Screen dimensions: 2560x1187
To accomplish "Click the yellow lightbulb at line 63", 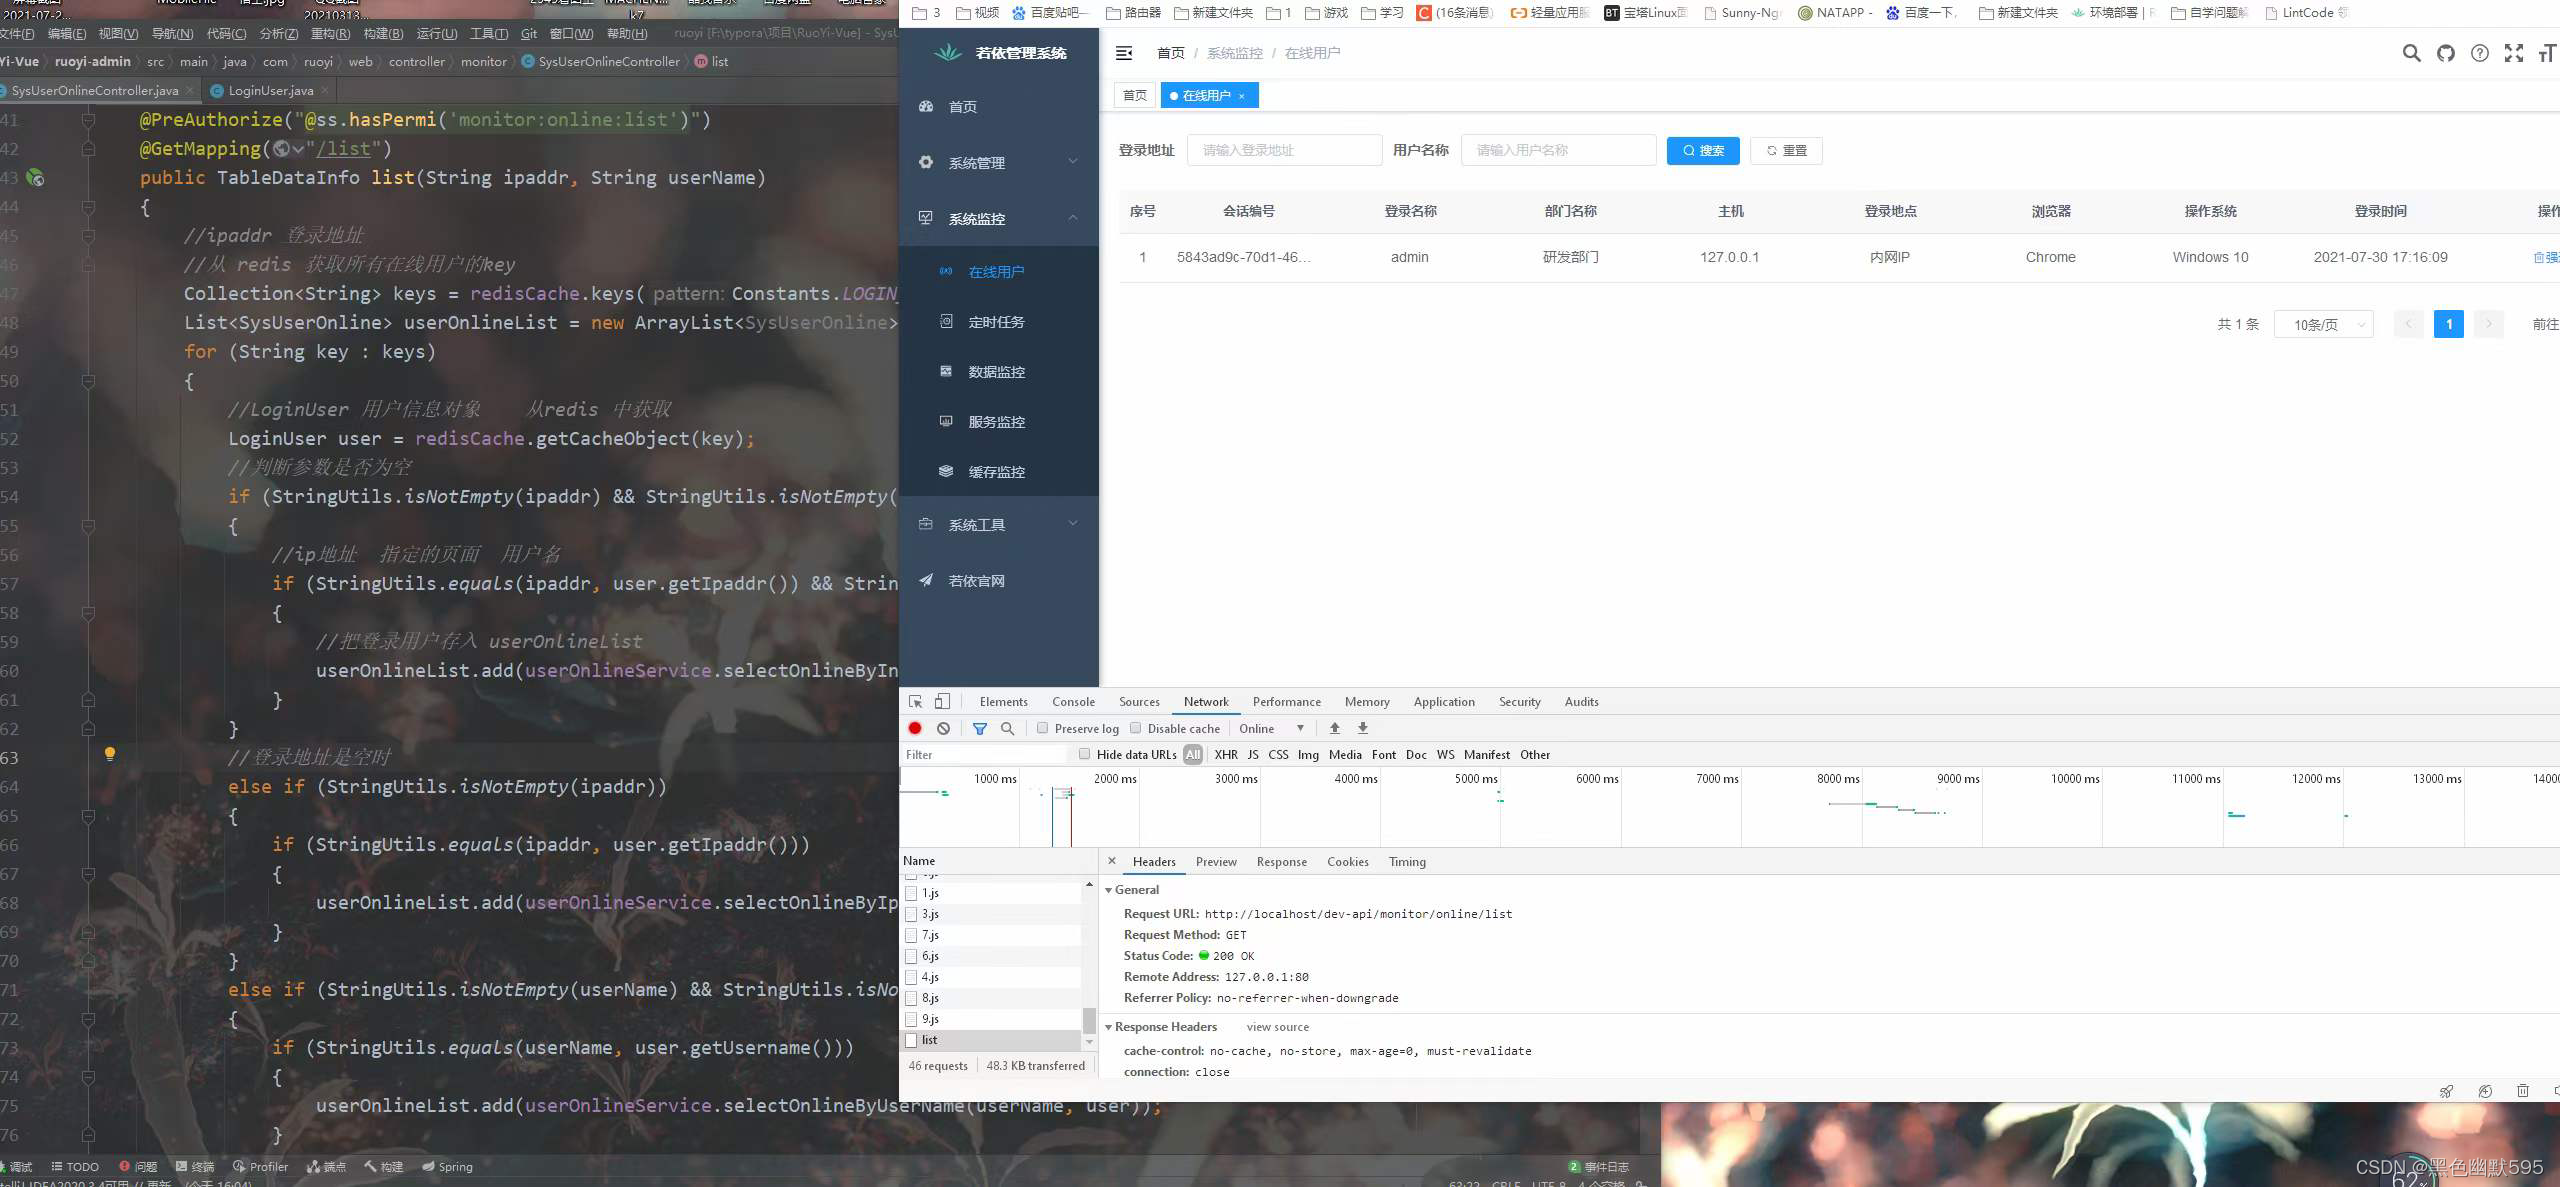I will coord(110,755).
